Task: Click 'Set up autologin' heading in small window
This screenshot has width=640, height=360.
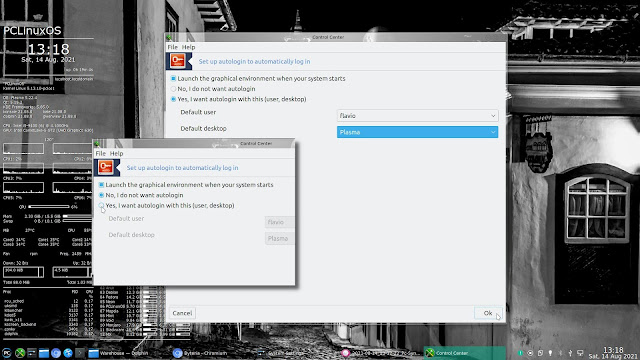Action: (182, 168)
